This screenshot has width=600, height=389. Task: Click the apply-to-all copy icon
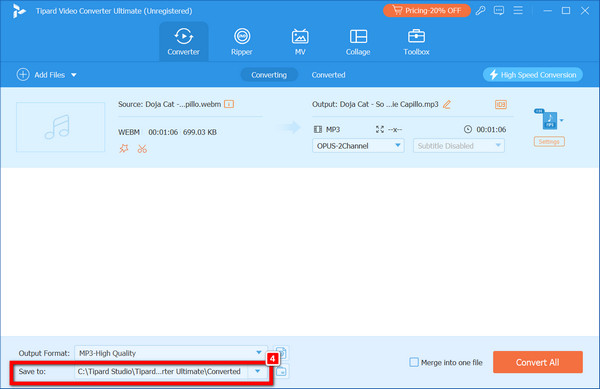pyautogui.click(x=281, y=352)
